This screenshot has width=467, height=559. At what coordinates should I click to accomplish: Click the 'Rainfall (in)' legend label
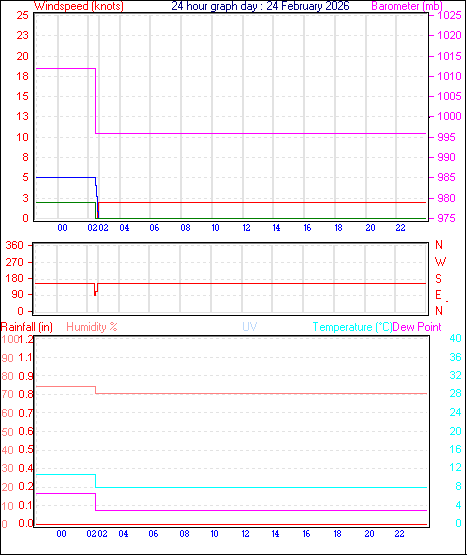click(x=27, y=327)
